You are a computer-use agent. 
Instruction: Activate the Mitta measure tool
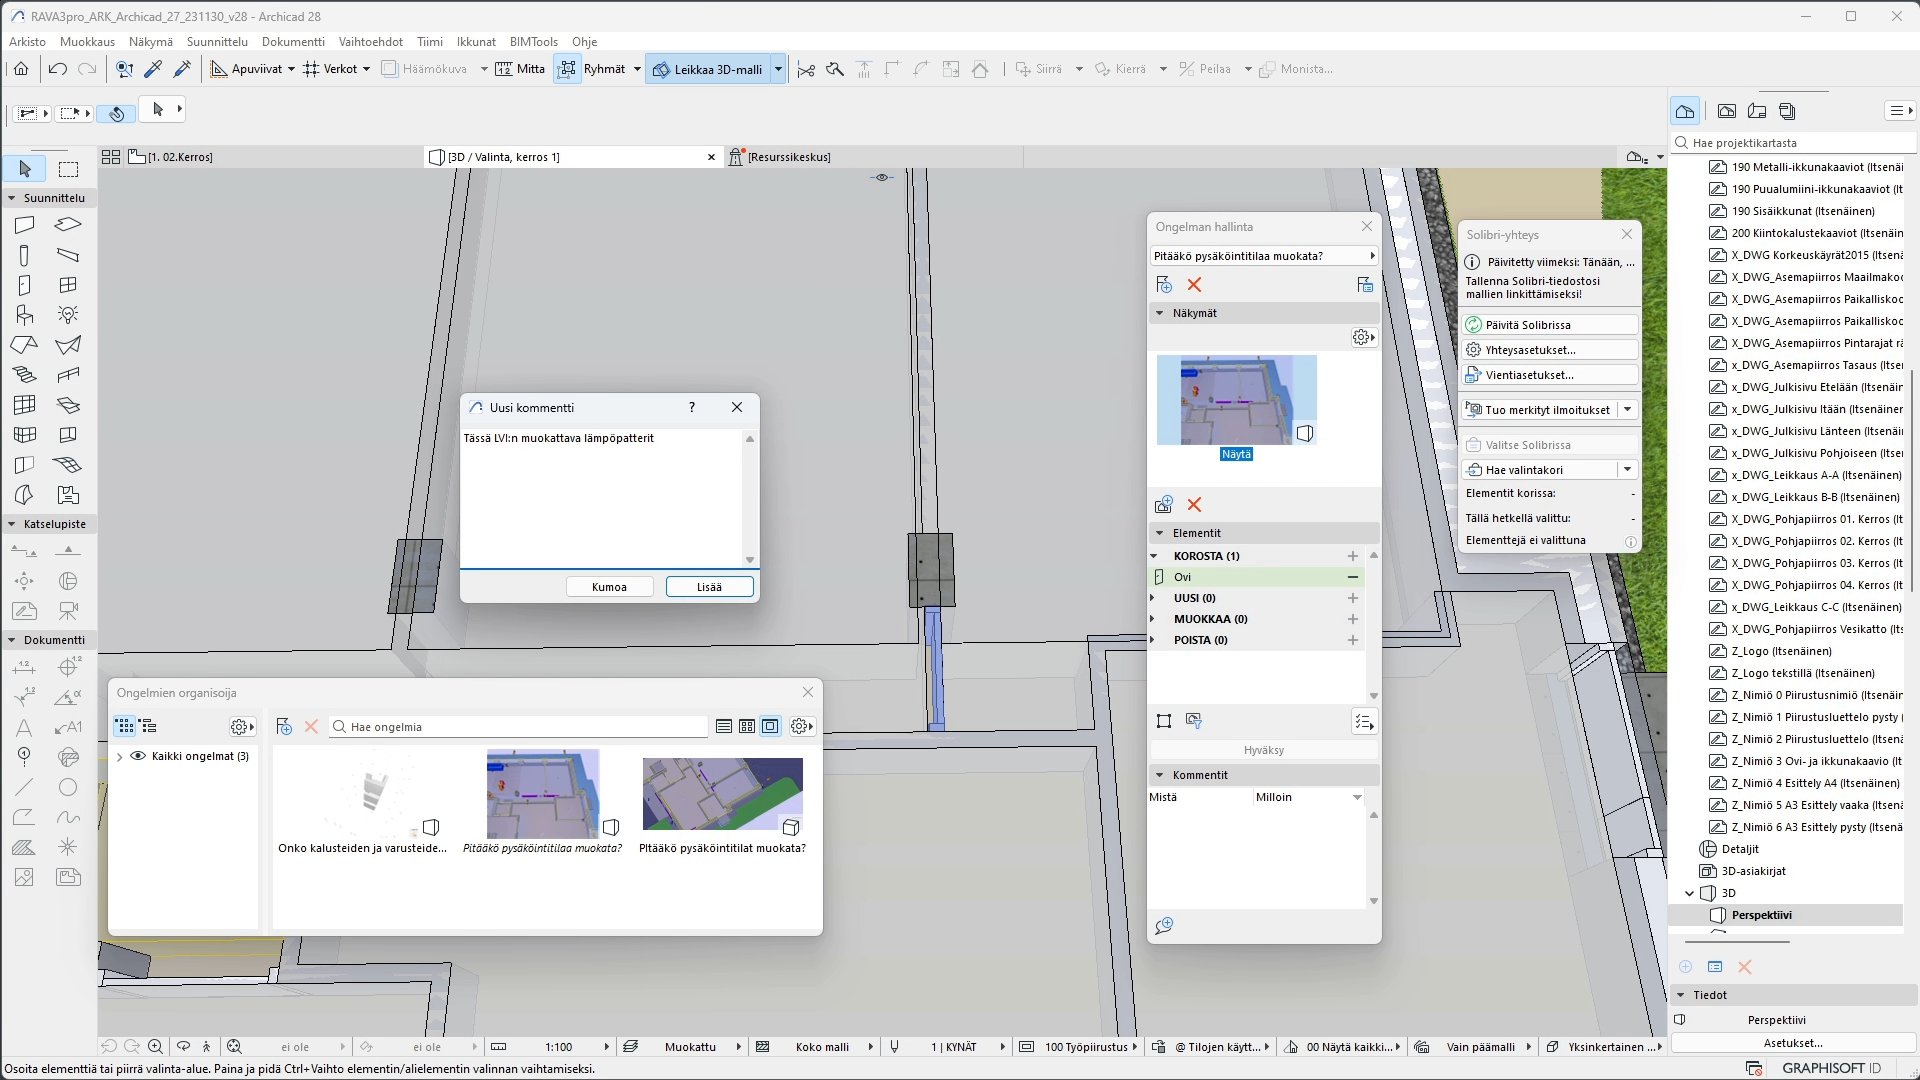pyautogui.click(x=520, y=69)
